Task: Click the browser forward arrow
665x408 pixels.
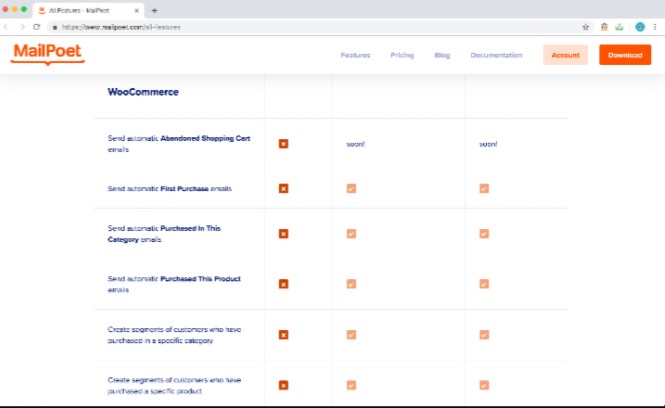Action: [22, 27]
